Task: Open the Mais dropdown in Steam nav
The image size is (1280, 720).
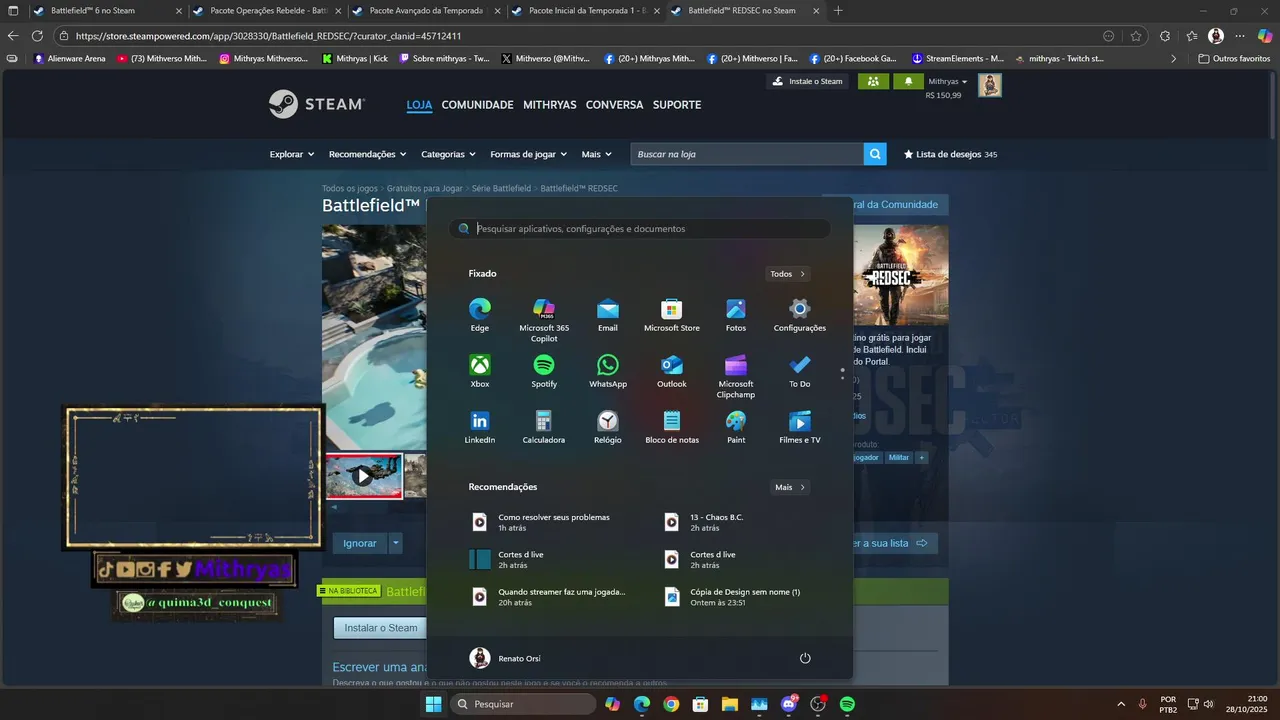Action: (x=598, y=154)
